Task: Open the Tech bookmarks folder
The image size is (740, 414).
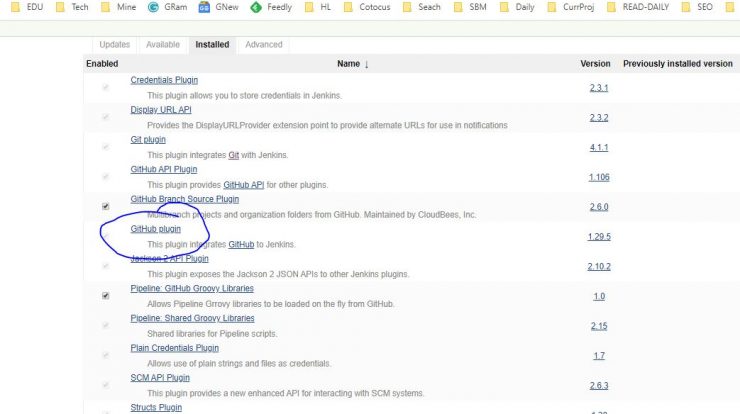Action: [x=72, y=7]
